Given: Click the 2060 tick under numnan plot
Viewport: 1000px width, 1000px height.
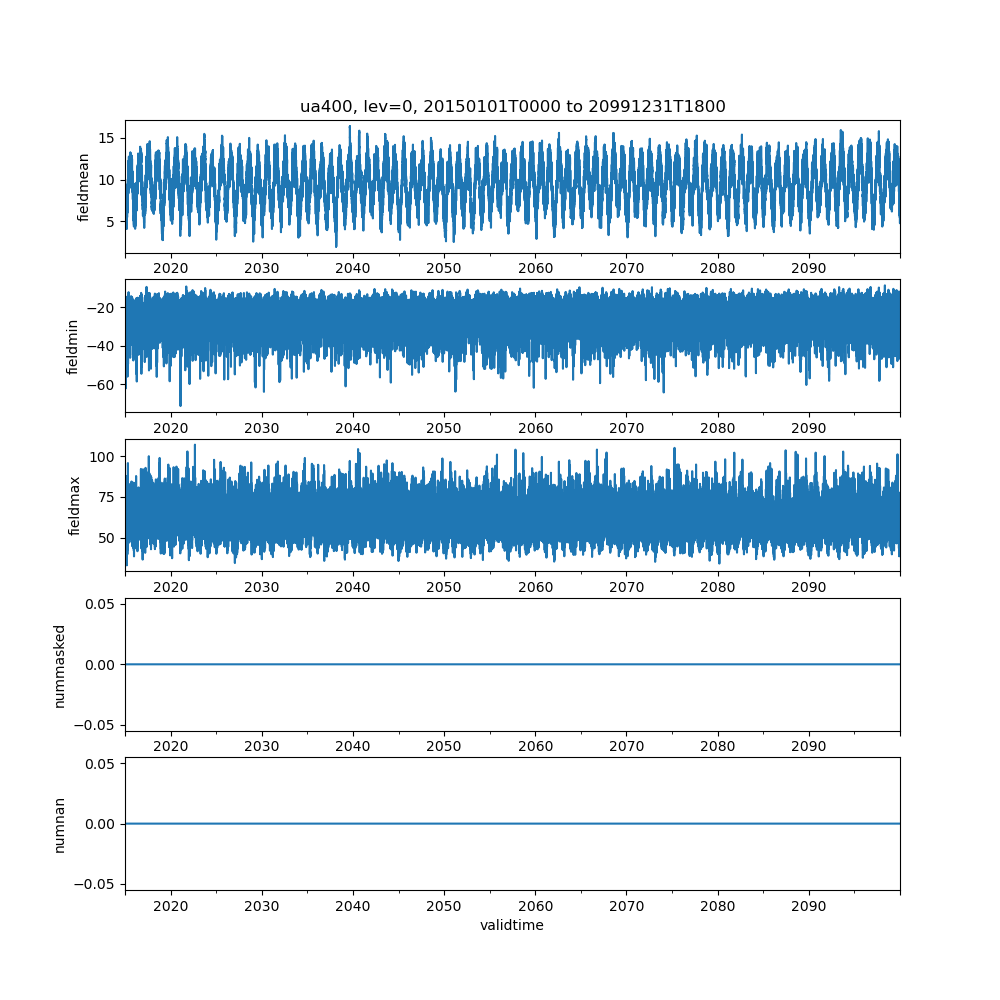Looking at the screenshot, I should [x=535, y=907].
